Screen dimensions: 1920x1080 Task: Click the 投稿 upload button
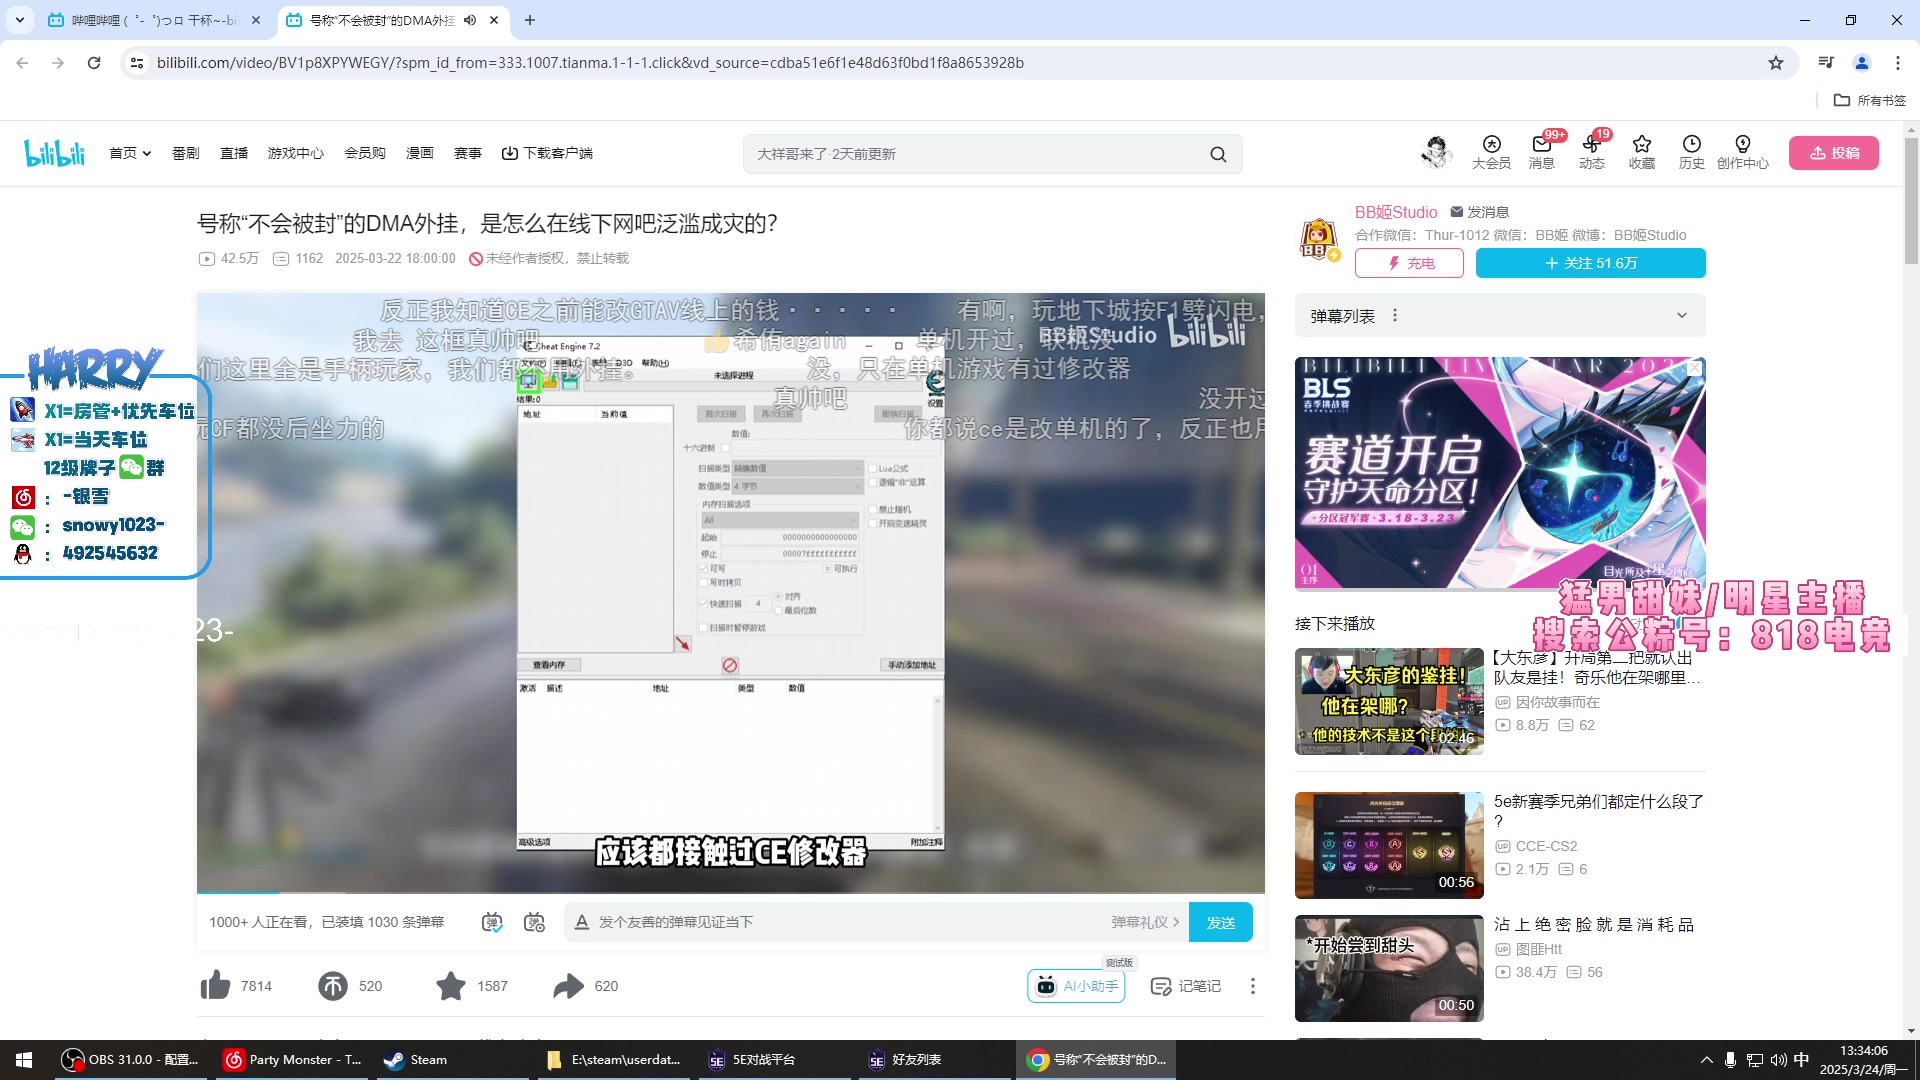tap(1834, 153)
